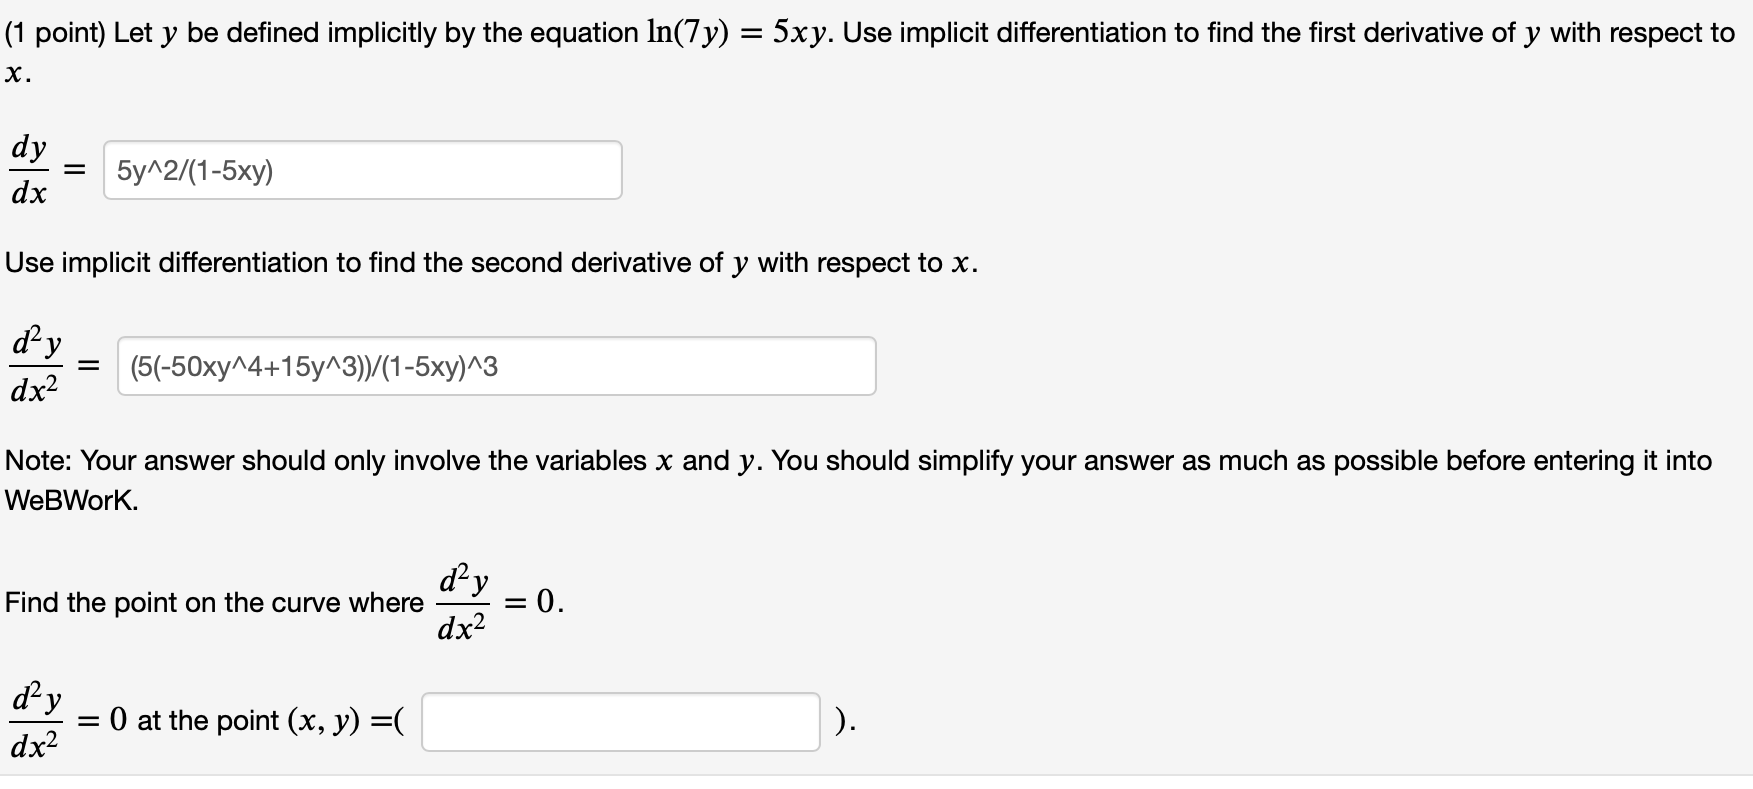Viewport: 1753px width, 789px height.
Task: Focus the second derivative answer input box
Action: (x=496, y=366)
